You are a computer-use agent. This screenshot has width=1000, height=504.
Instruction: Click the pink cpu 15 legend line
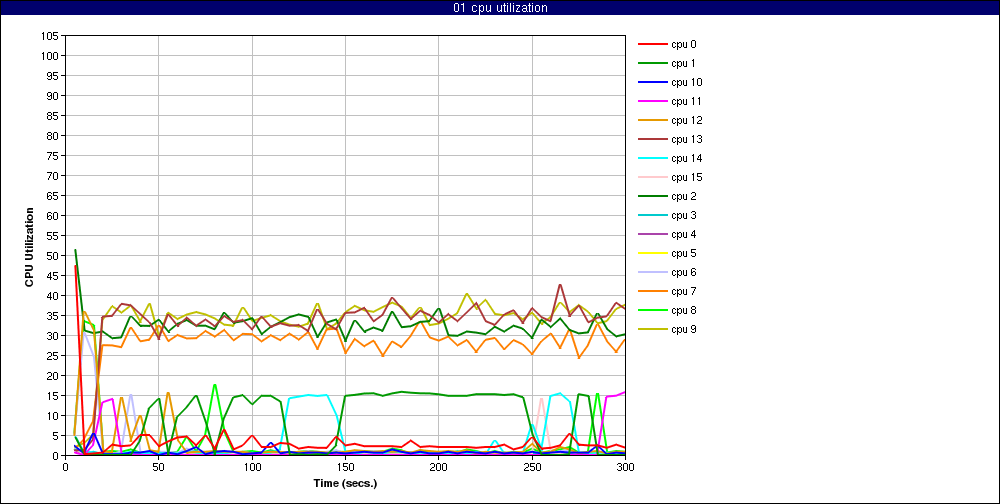click(652, 177)
